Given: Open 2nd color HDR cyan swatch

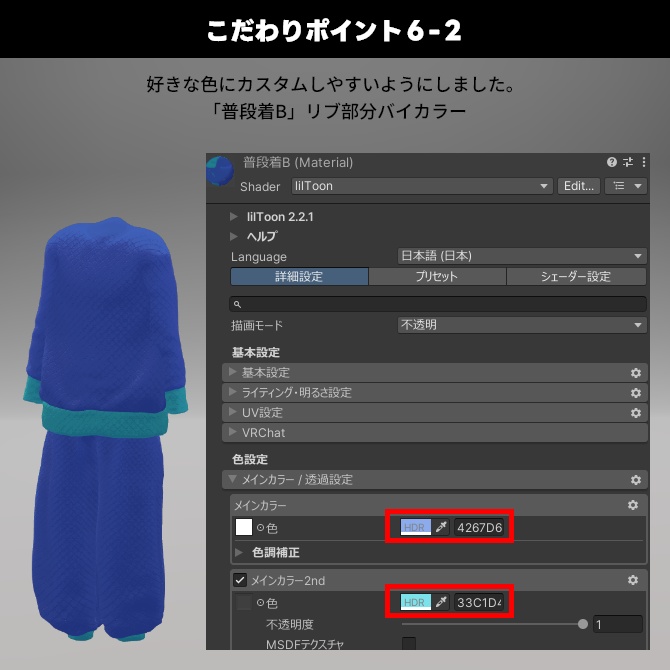Looking at the screenshot, I should [415, 602].
